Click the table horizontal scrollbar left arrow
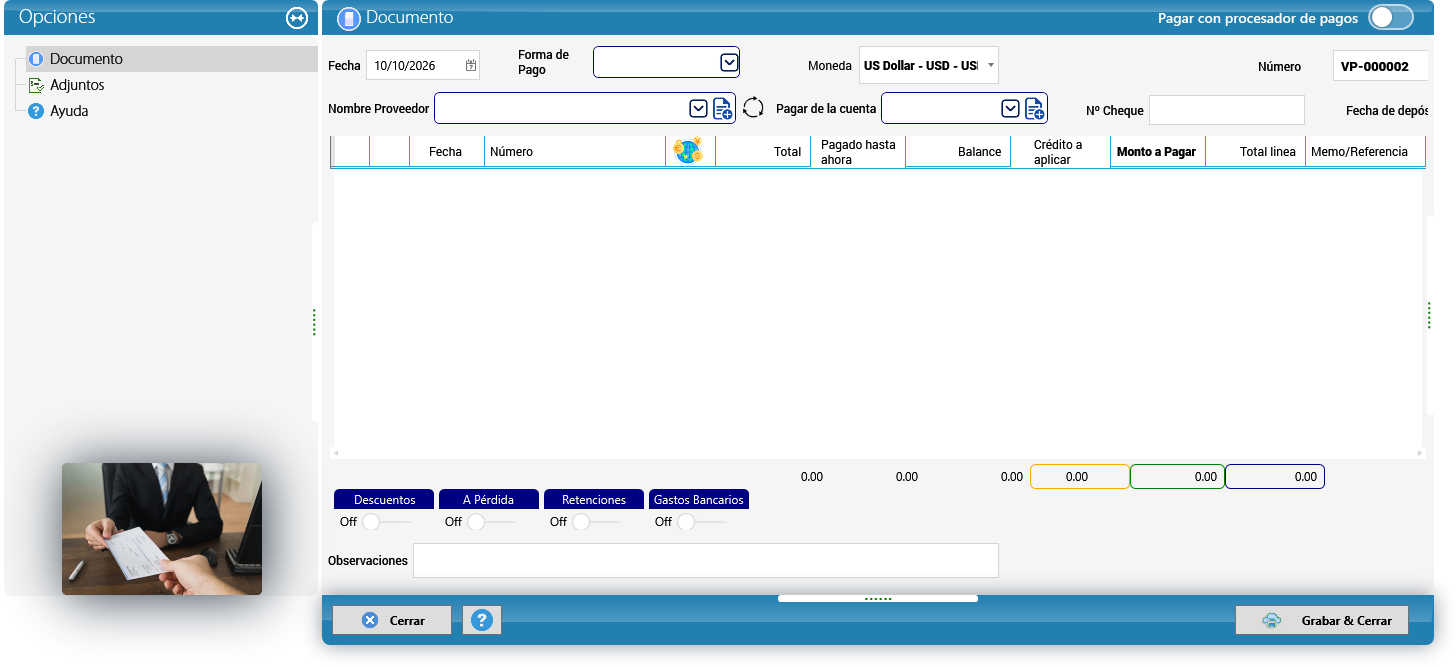Image resolution: width=1456 pixels, height=667 pixels. 336,453
